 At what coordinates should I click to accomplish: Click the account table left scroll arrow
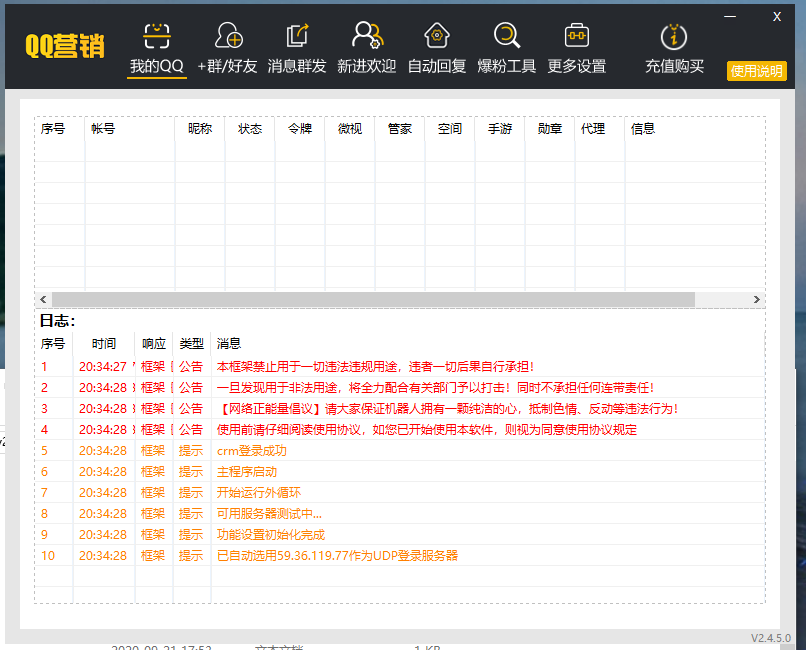coord(43,299)
